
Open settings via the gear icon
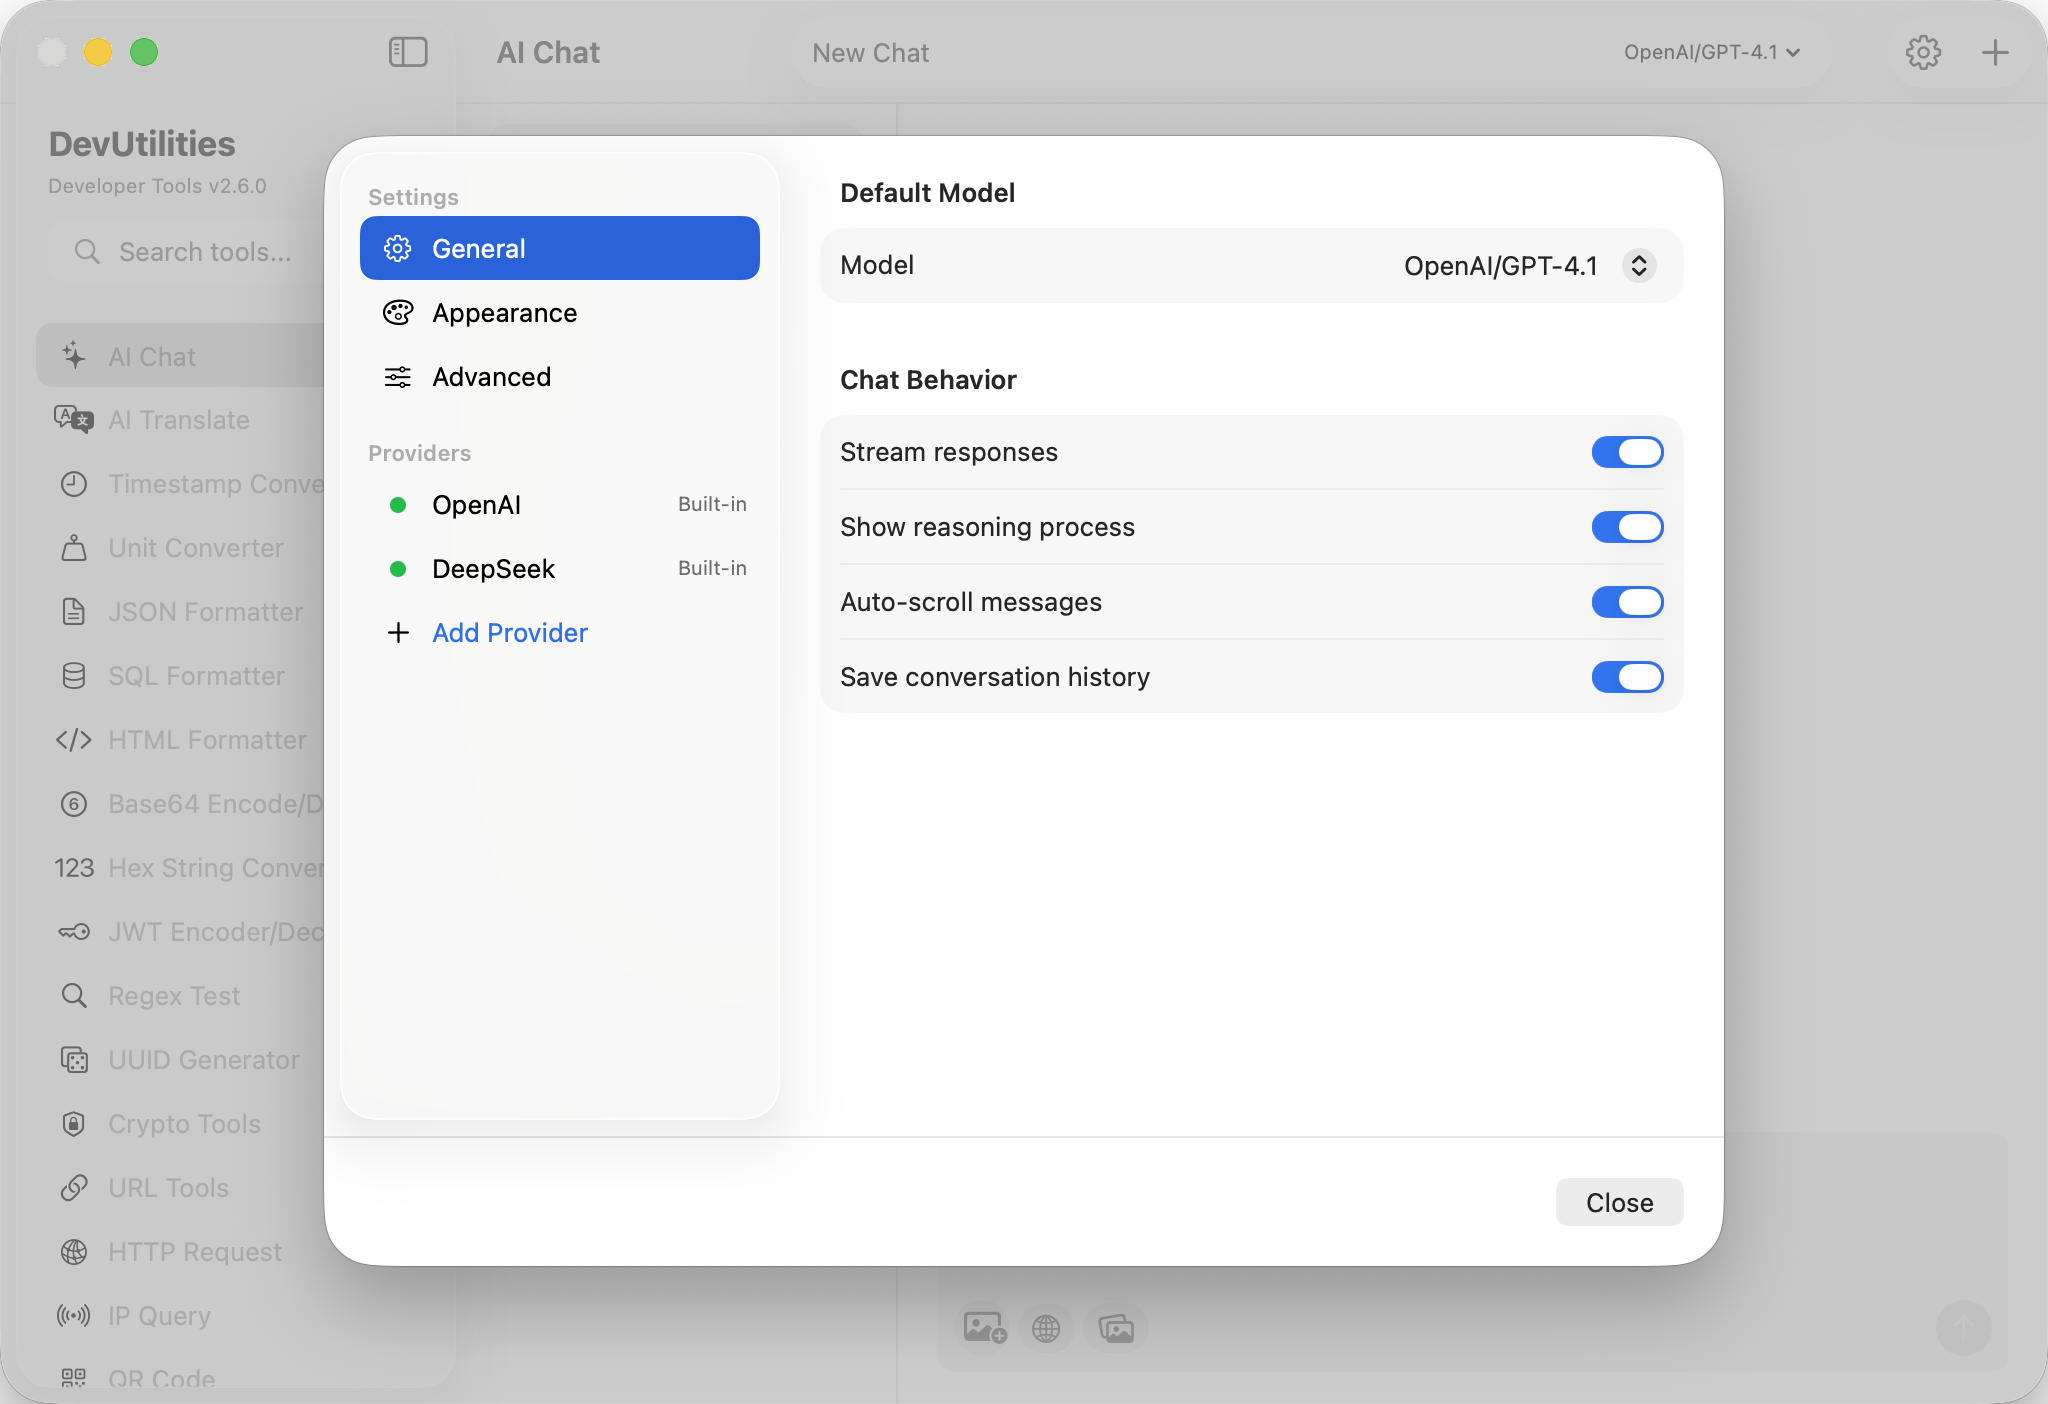click(x=1922, y=52)
